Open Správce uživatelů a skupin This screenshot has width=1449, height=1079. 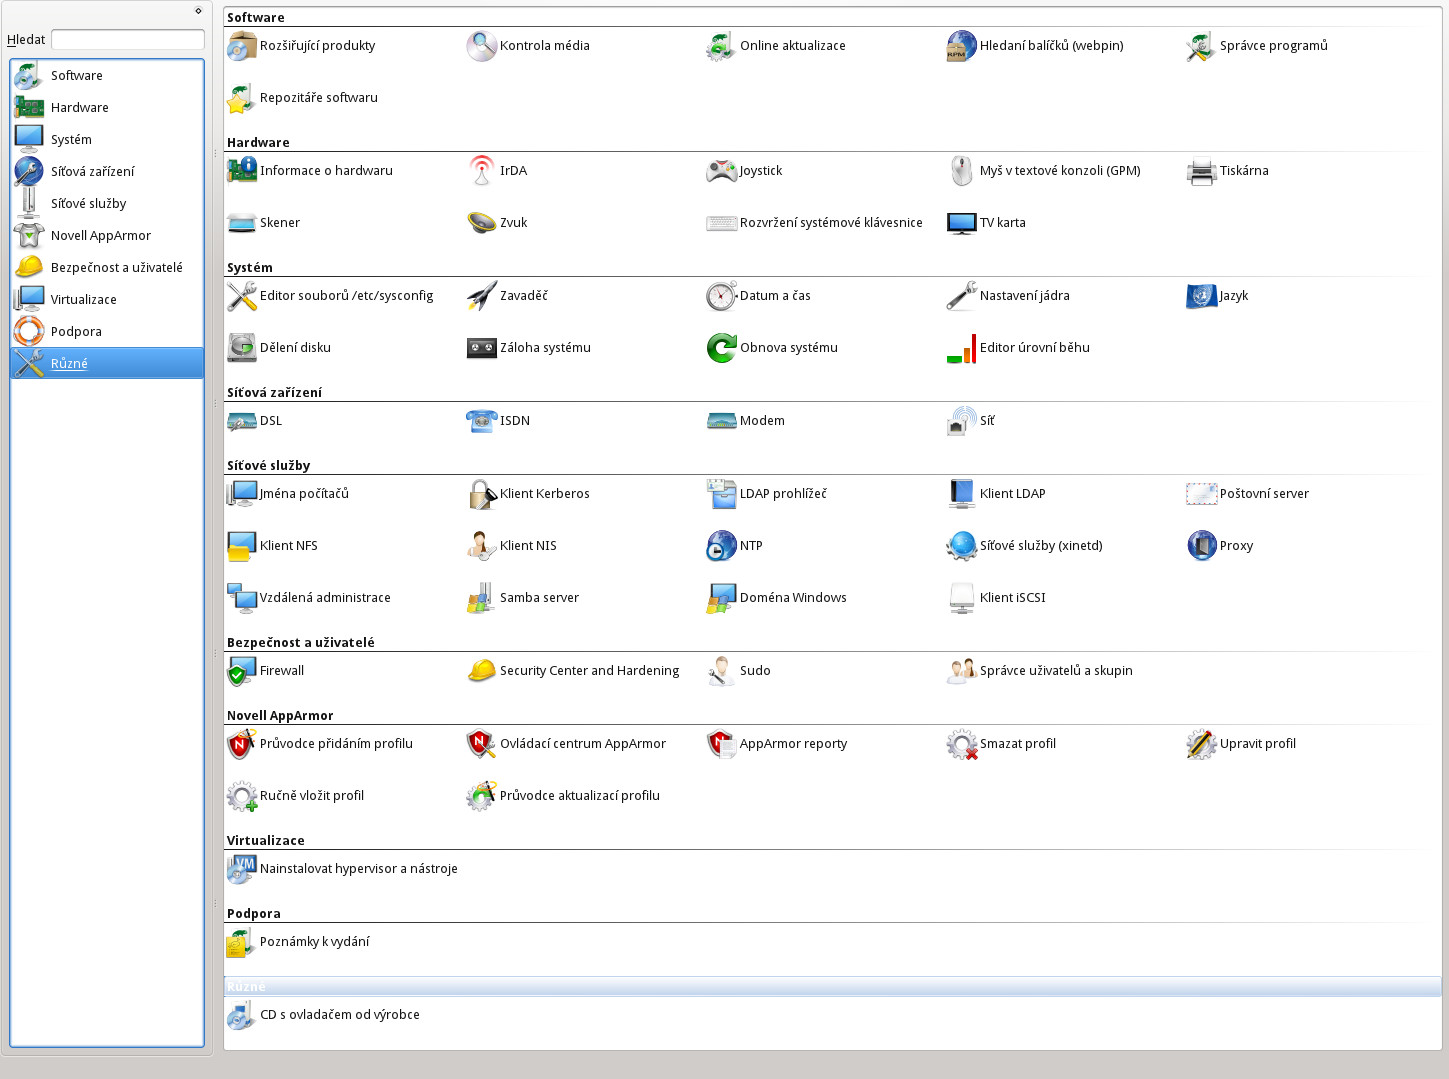[x=962, y=671]
